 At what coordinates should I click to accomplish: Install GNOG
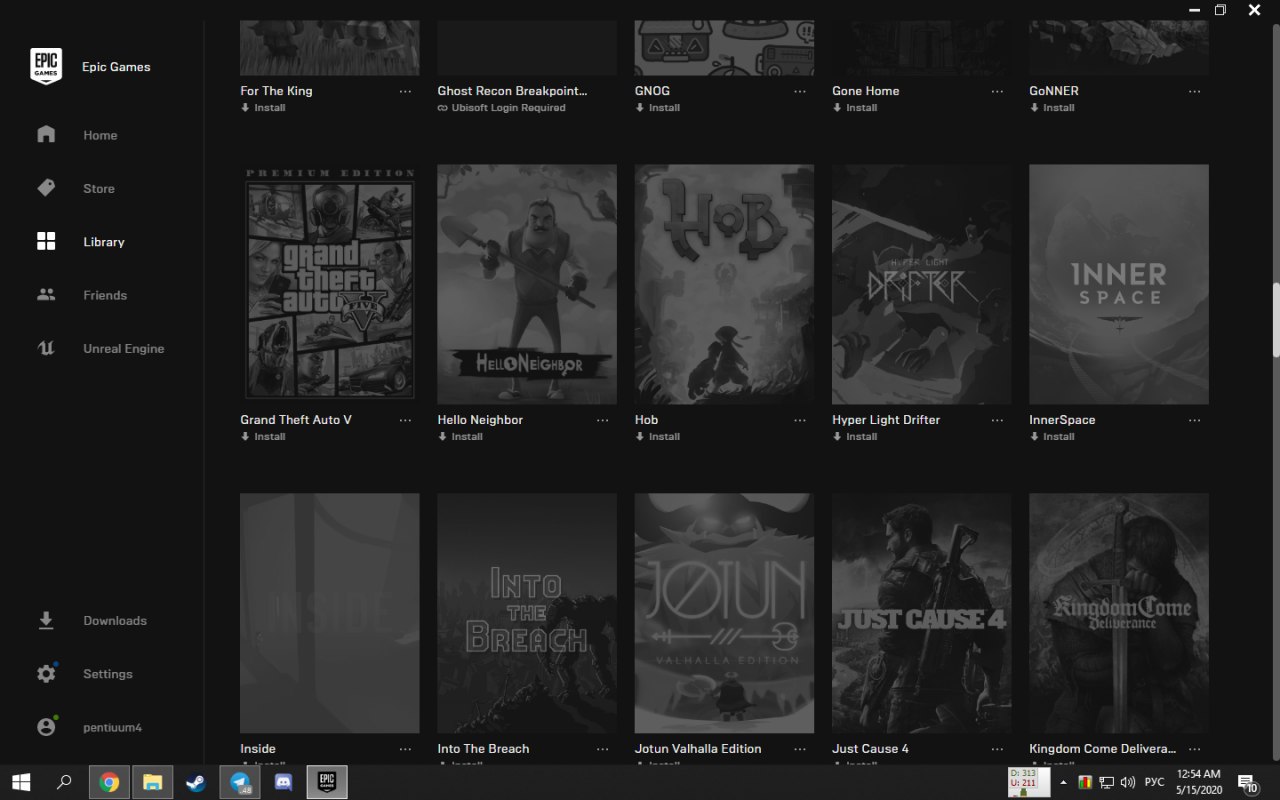click(658, 108)
